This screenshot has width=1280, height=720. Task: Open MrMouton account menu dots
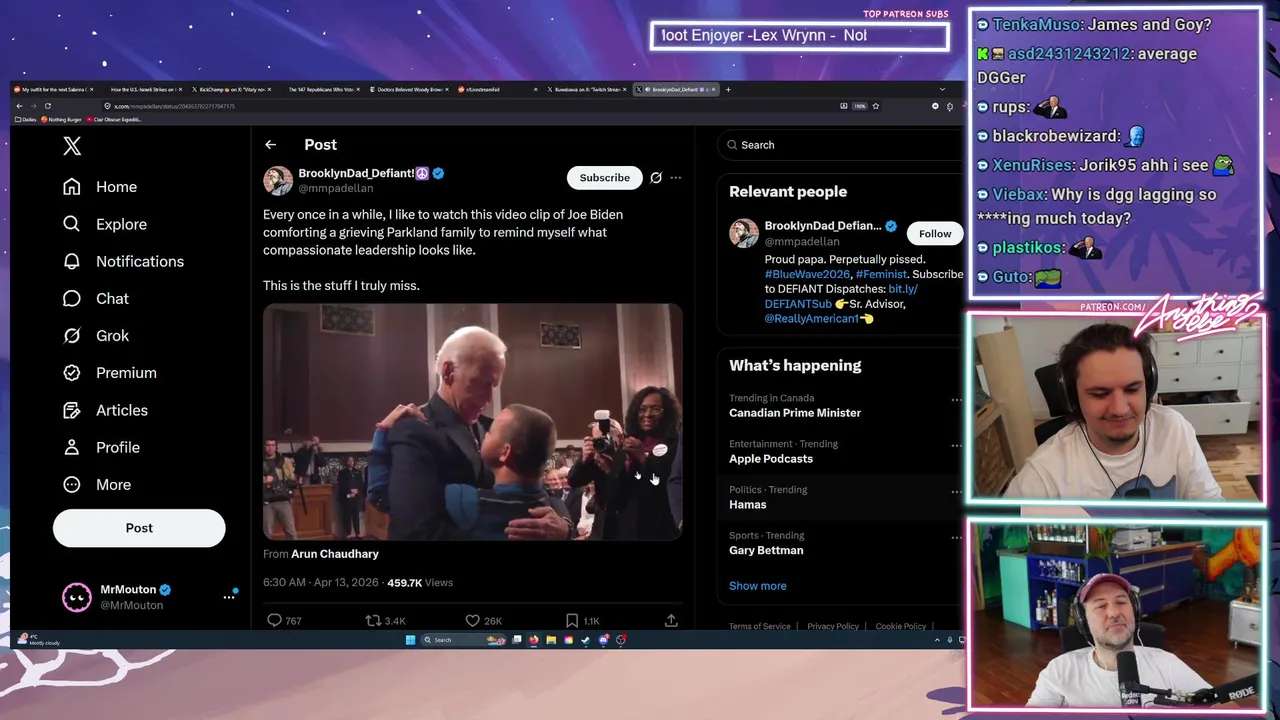[229, 597]
